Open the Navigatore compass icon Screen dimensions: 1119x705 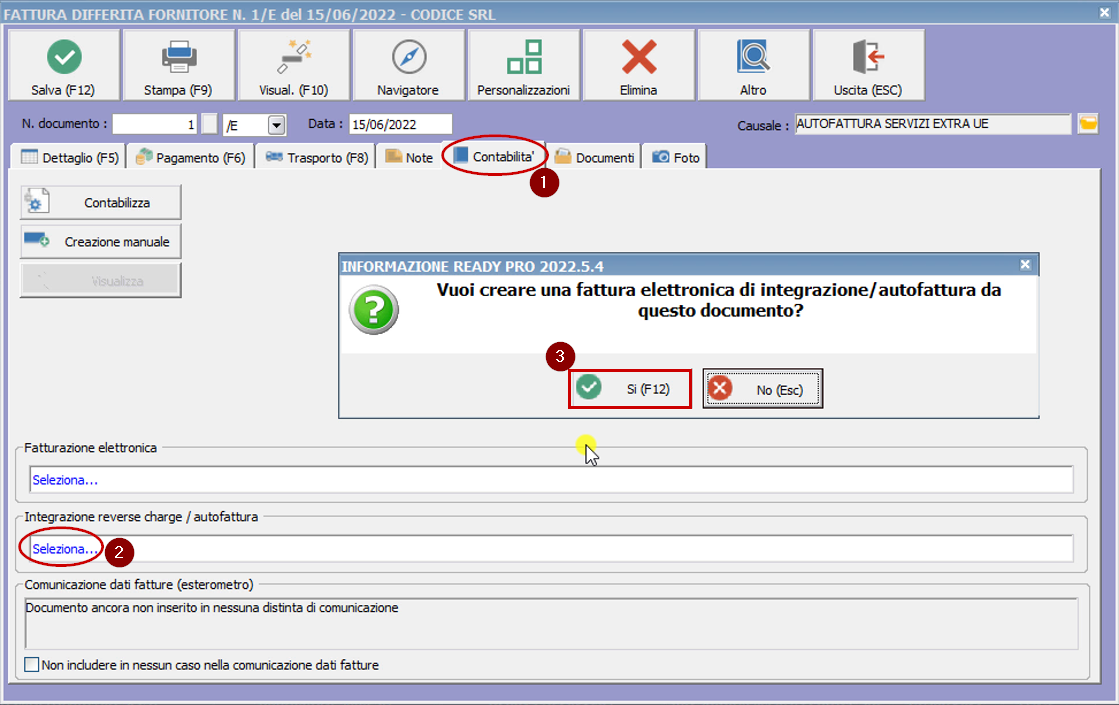408,62
